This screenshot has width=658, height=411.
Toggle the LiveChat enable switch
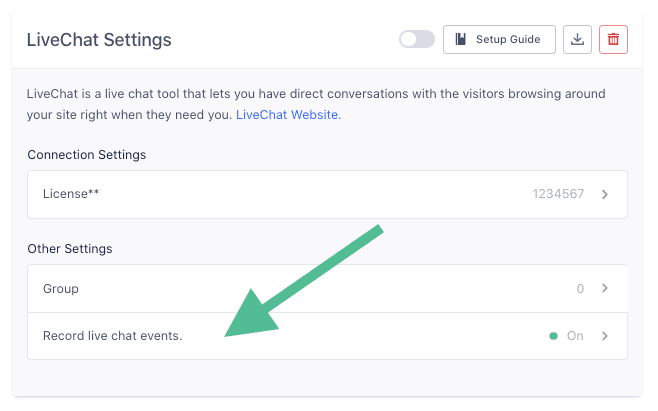click(416, 40)
